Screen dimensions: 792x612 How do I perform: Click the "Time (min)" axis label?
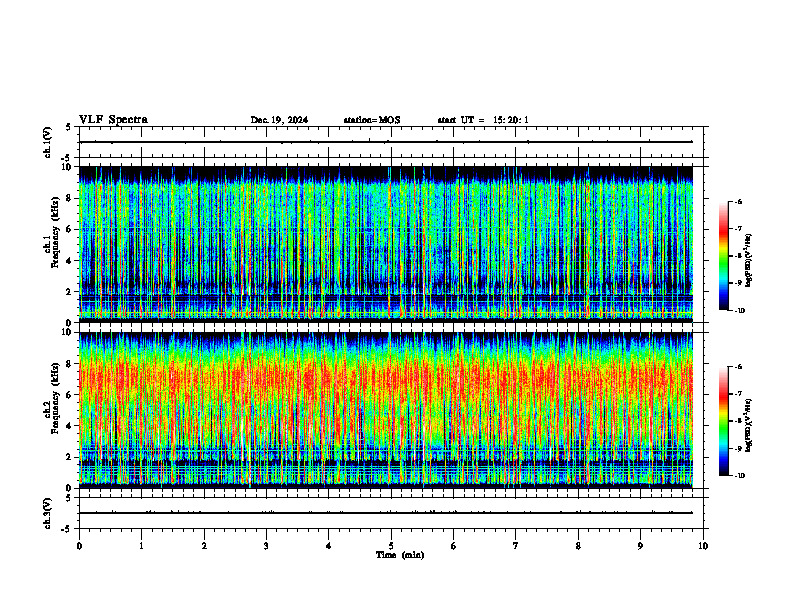pyautogui.click(x=400, y=555)
